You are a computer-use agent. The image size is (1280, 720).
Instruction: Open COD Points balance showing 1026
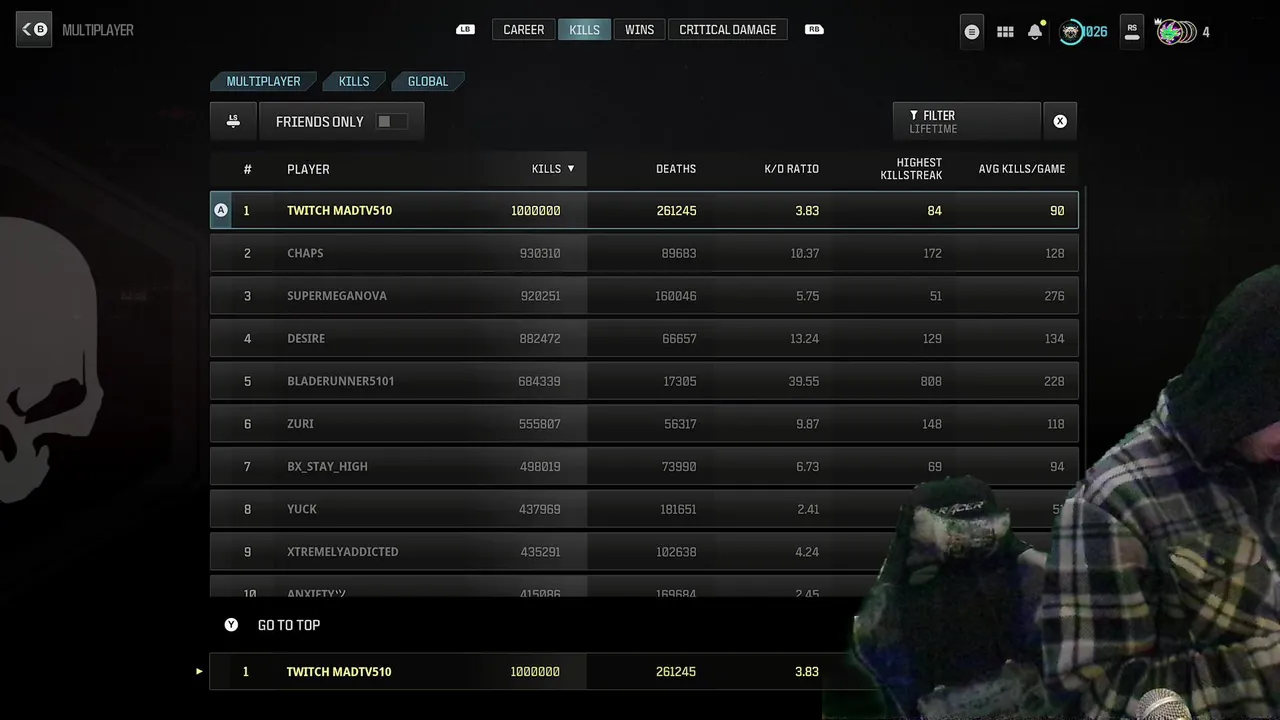point(1083,32)
